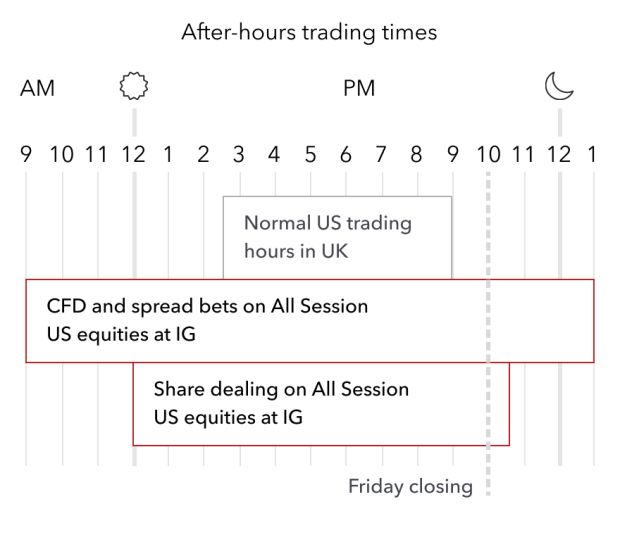620x535 pixels.
Task: Click the 10 PM hour label by the dashed line
Action: pos(488,154)
